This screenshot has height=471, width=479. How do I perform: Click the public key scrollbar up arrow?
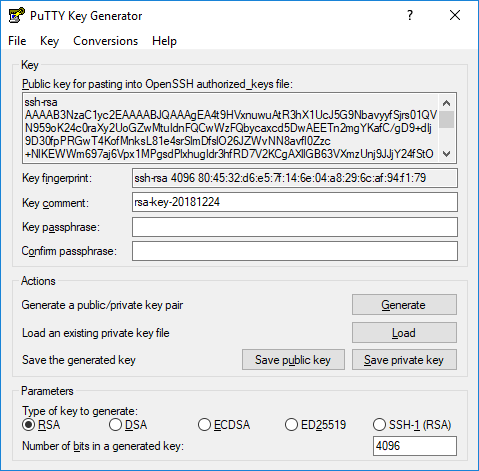447,103
